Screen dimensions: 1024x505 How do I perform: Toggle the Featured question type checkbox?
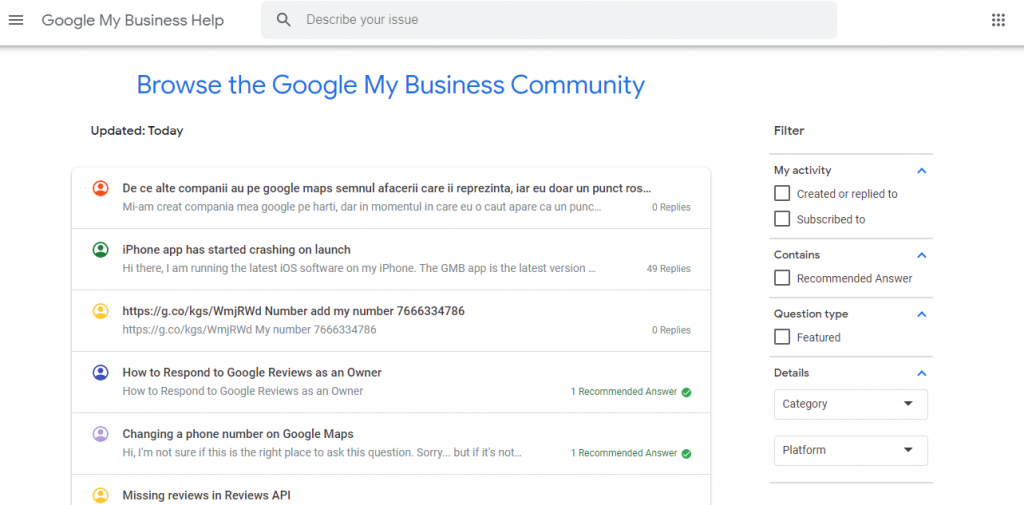click(x=782, y=337)
